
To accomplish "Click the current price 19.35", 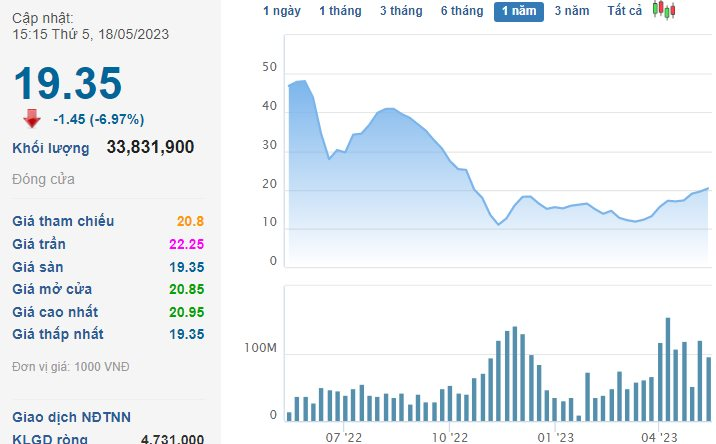I will (x=68, y=83).
